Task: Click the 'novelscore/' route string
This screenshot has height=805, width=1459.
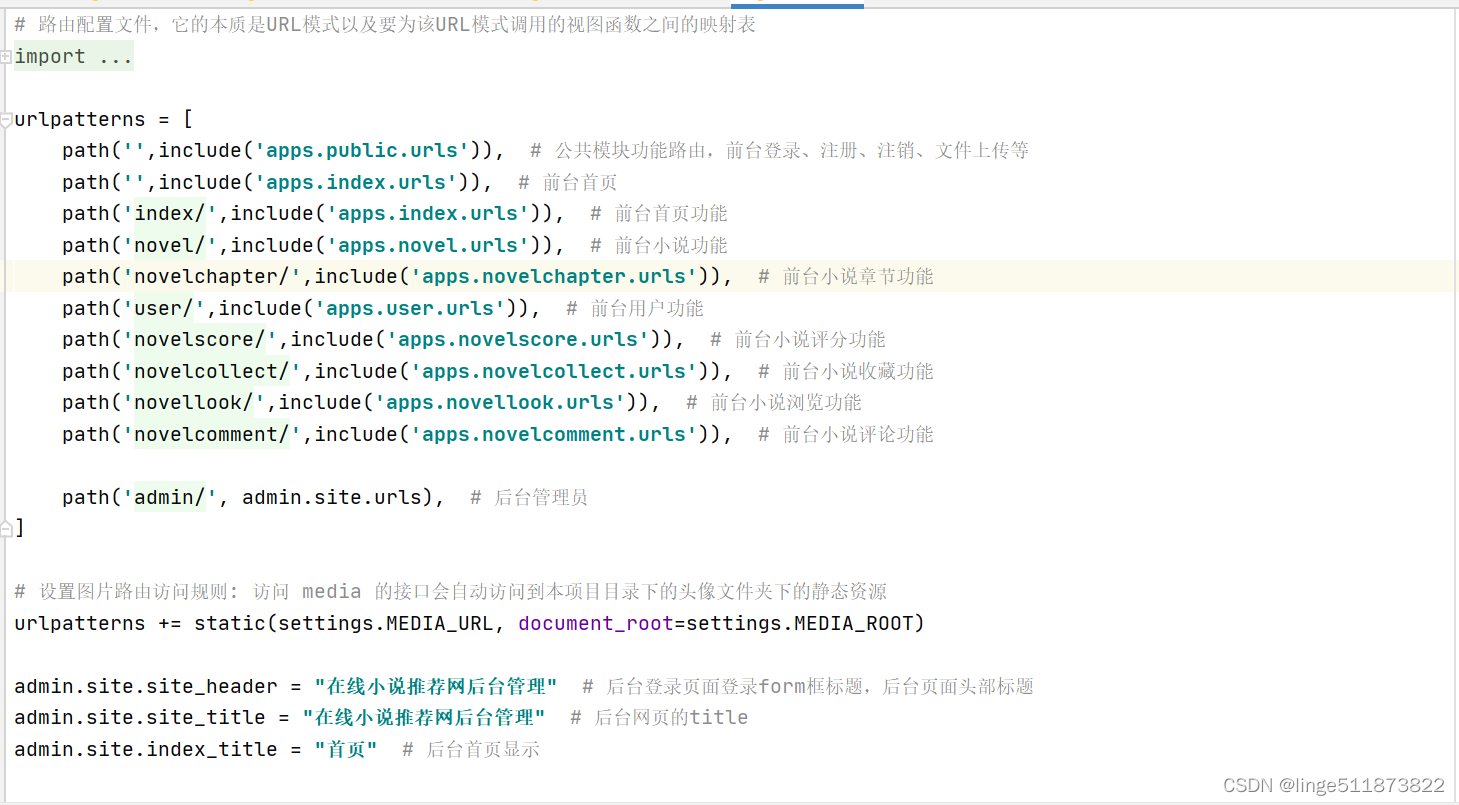Action: click(200, 340)
